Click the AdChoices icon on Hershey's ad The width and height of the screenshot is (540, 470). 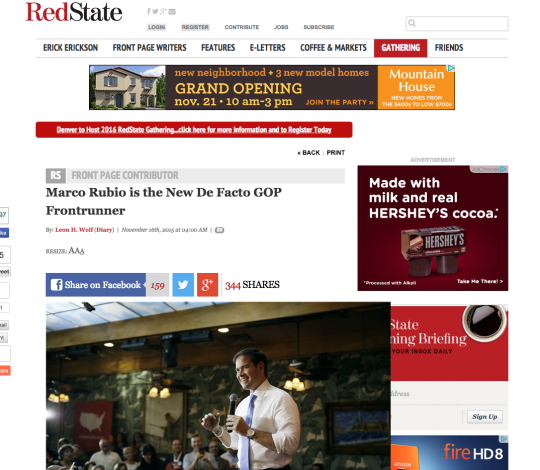coord(503,169)
